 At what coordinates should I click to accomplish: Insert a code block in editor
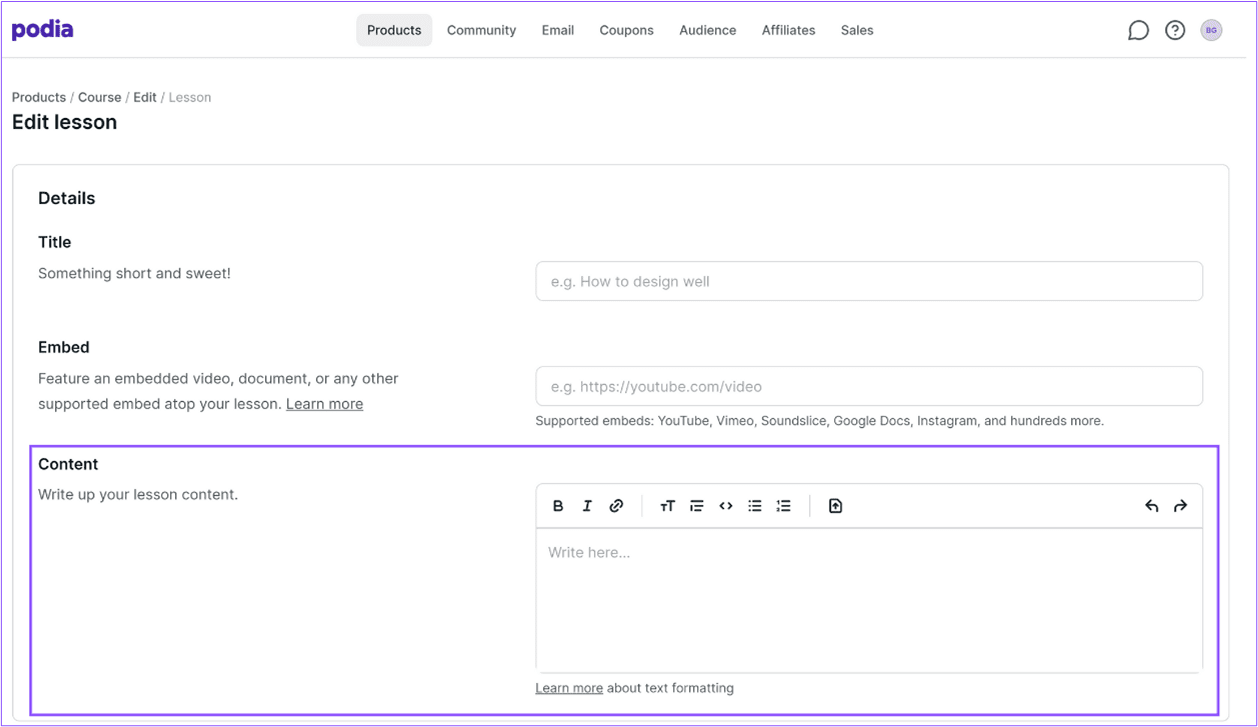[726, 506]
